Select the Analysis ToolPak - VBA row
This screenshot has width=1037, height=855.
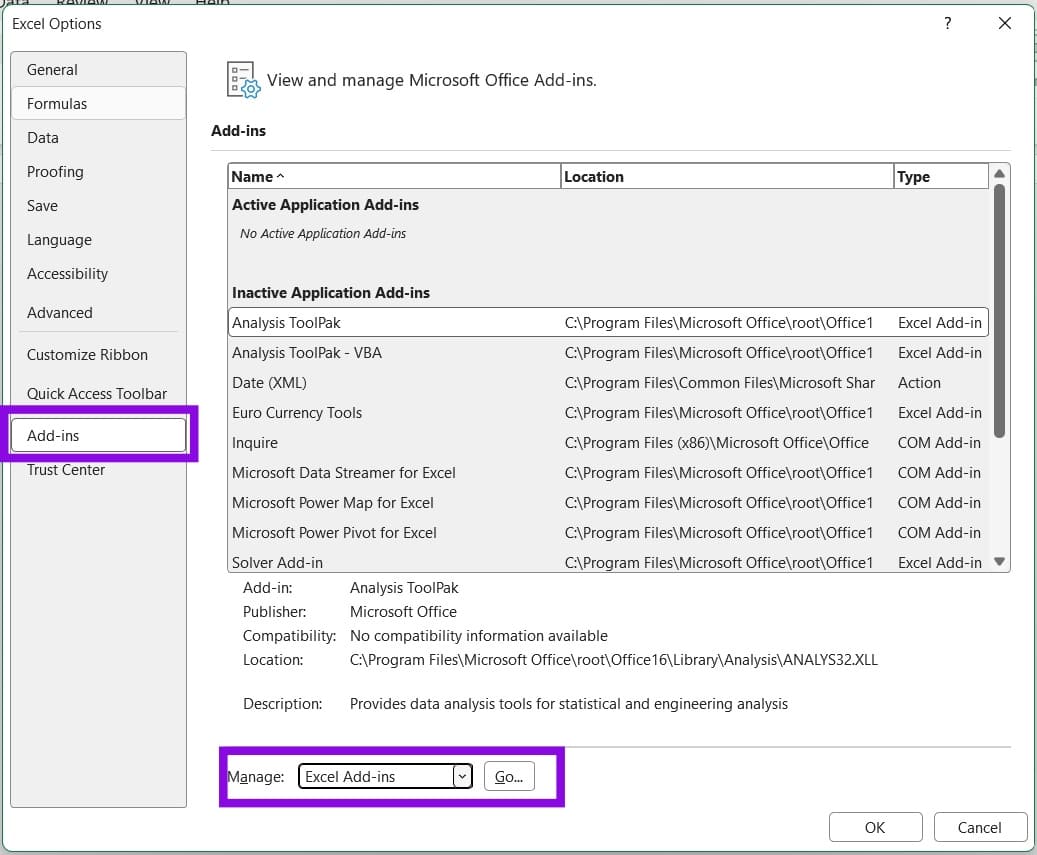tap(608, 352)
